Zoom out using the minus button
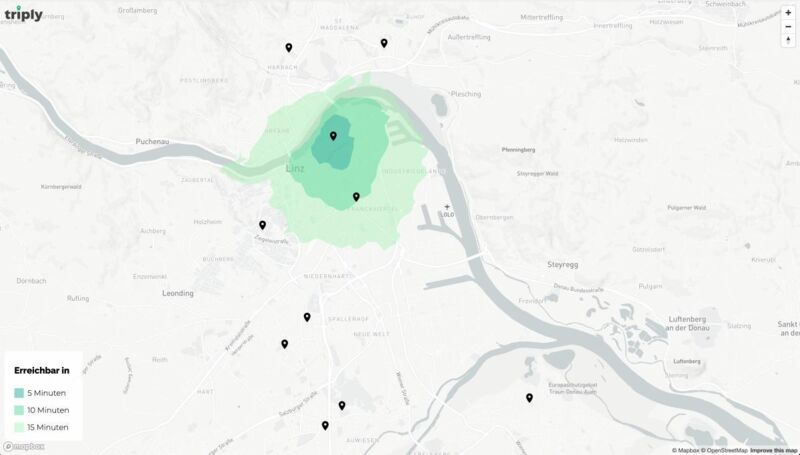Image resolution: width=800 pixels, height=455 pixels. point(788,26)
